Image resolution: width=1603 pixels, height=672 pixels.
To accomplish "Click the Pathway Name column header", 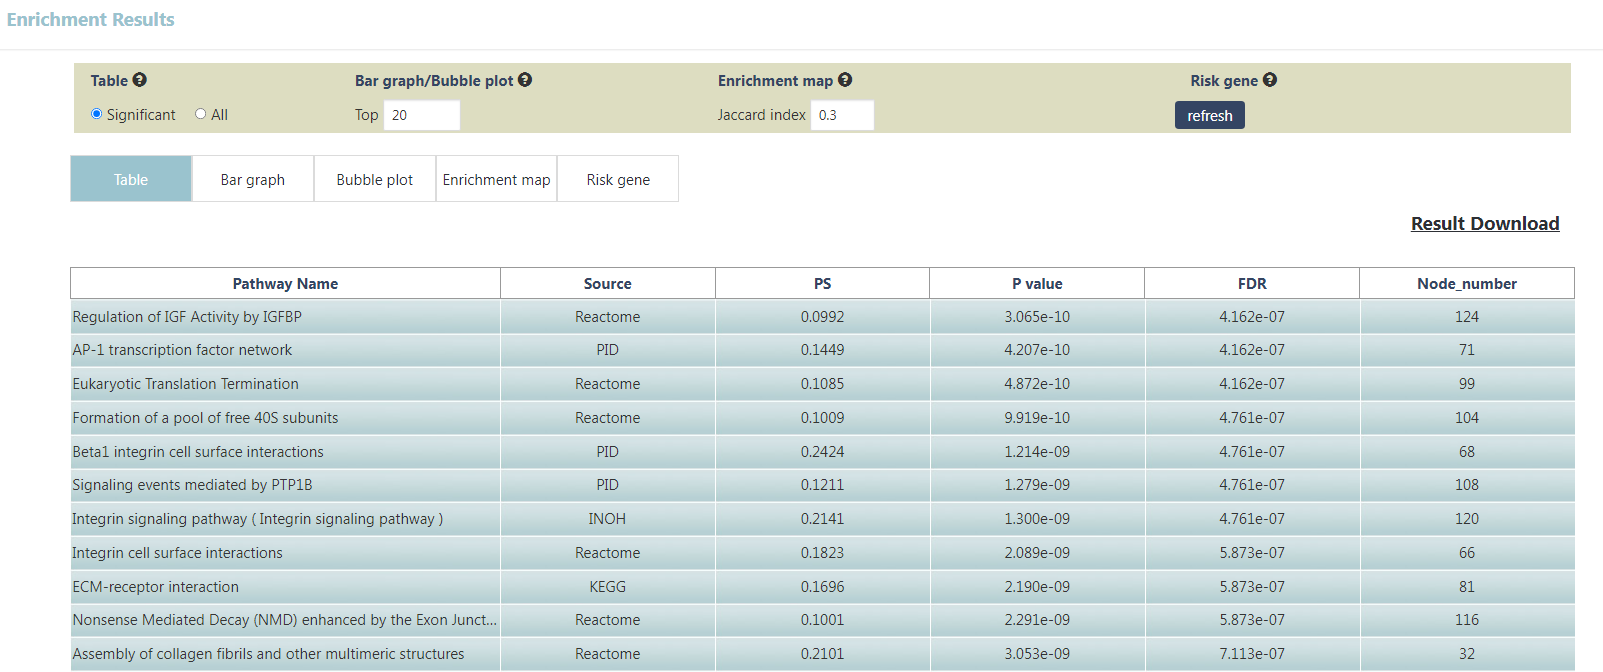I will pos(285,283).
